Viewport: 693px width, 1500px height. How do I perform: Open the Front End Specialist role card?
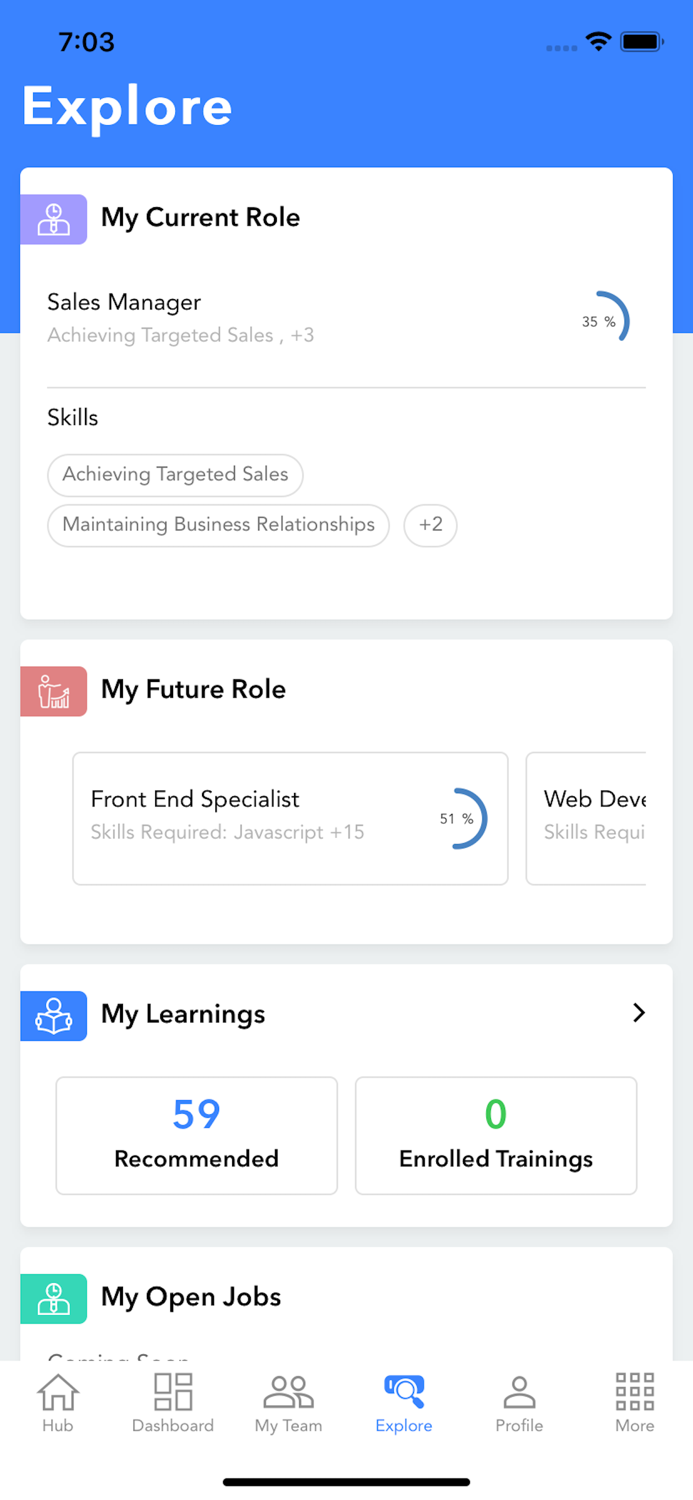(290, 818)
